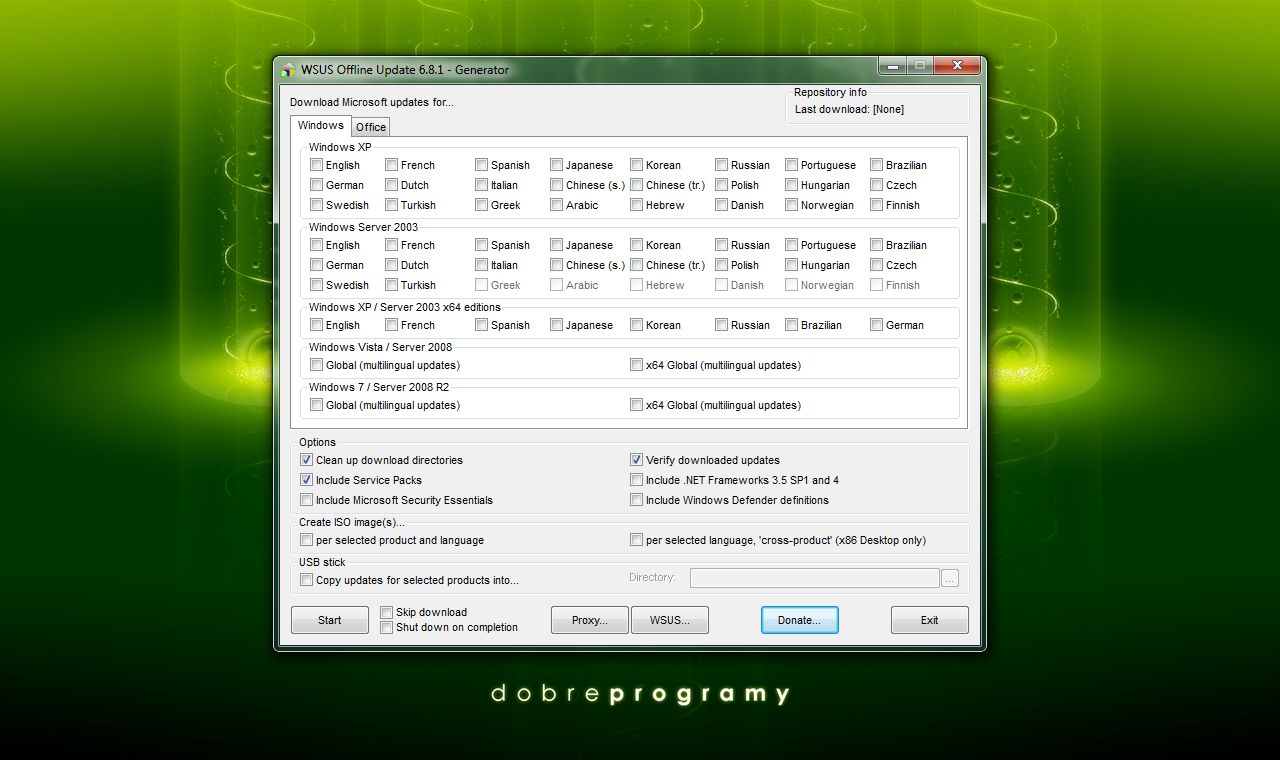Viewport: 1280px width, 760px height.
Task: Open the WSUS... settings
Action: click(x=670, y=620)
